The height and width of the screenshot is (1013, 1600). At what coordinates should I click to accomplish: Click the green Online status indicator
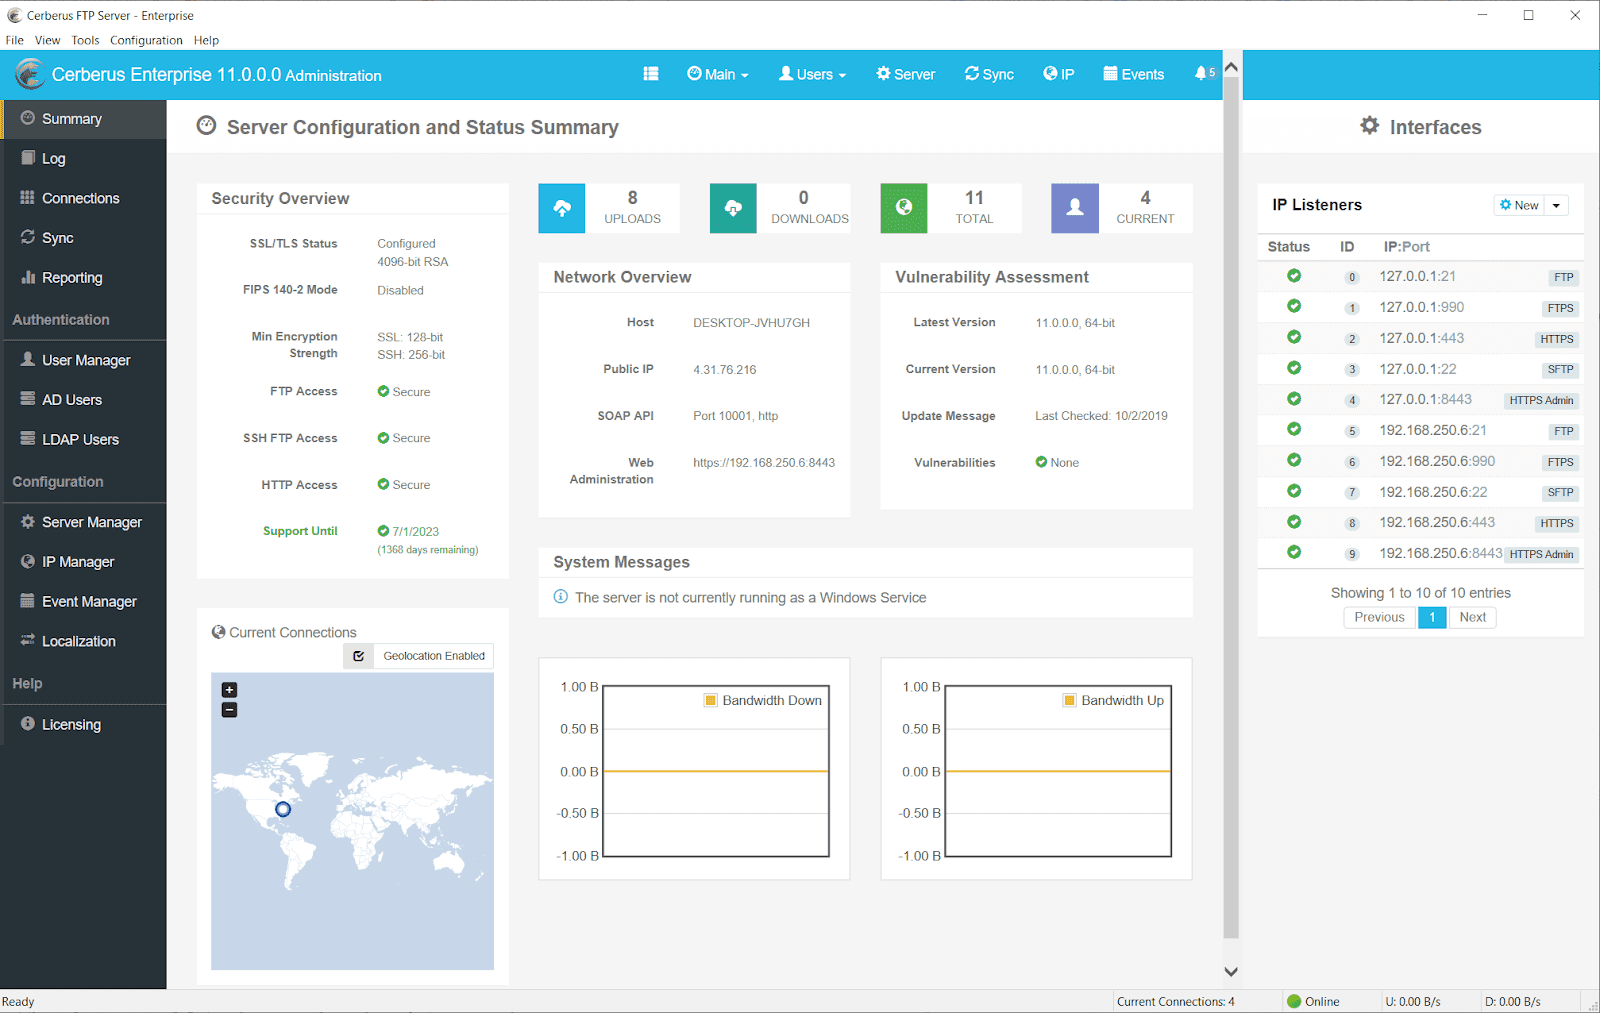pyautogui.click(x=1294, y=1001)
